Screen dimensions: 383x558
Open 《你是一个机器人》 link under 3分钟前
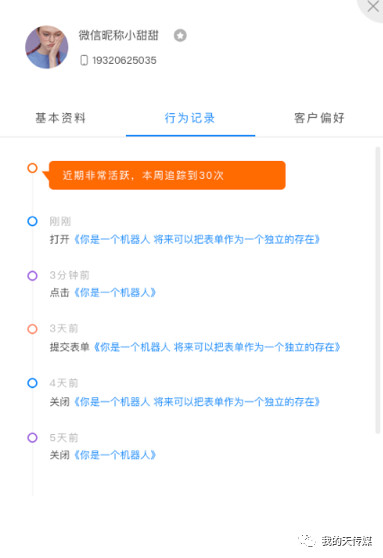(x=115, y=293)
